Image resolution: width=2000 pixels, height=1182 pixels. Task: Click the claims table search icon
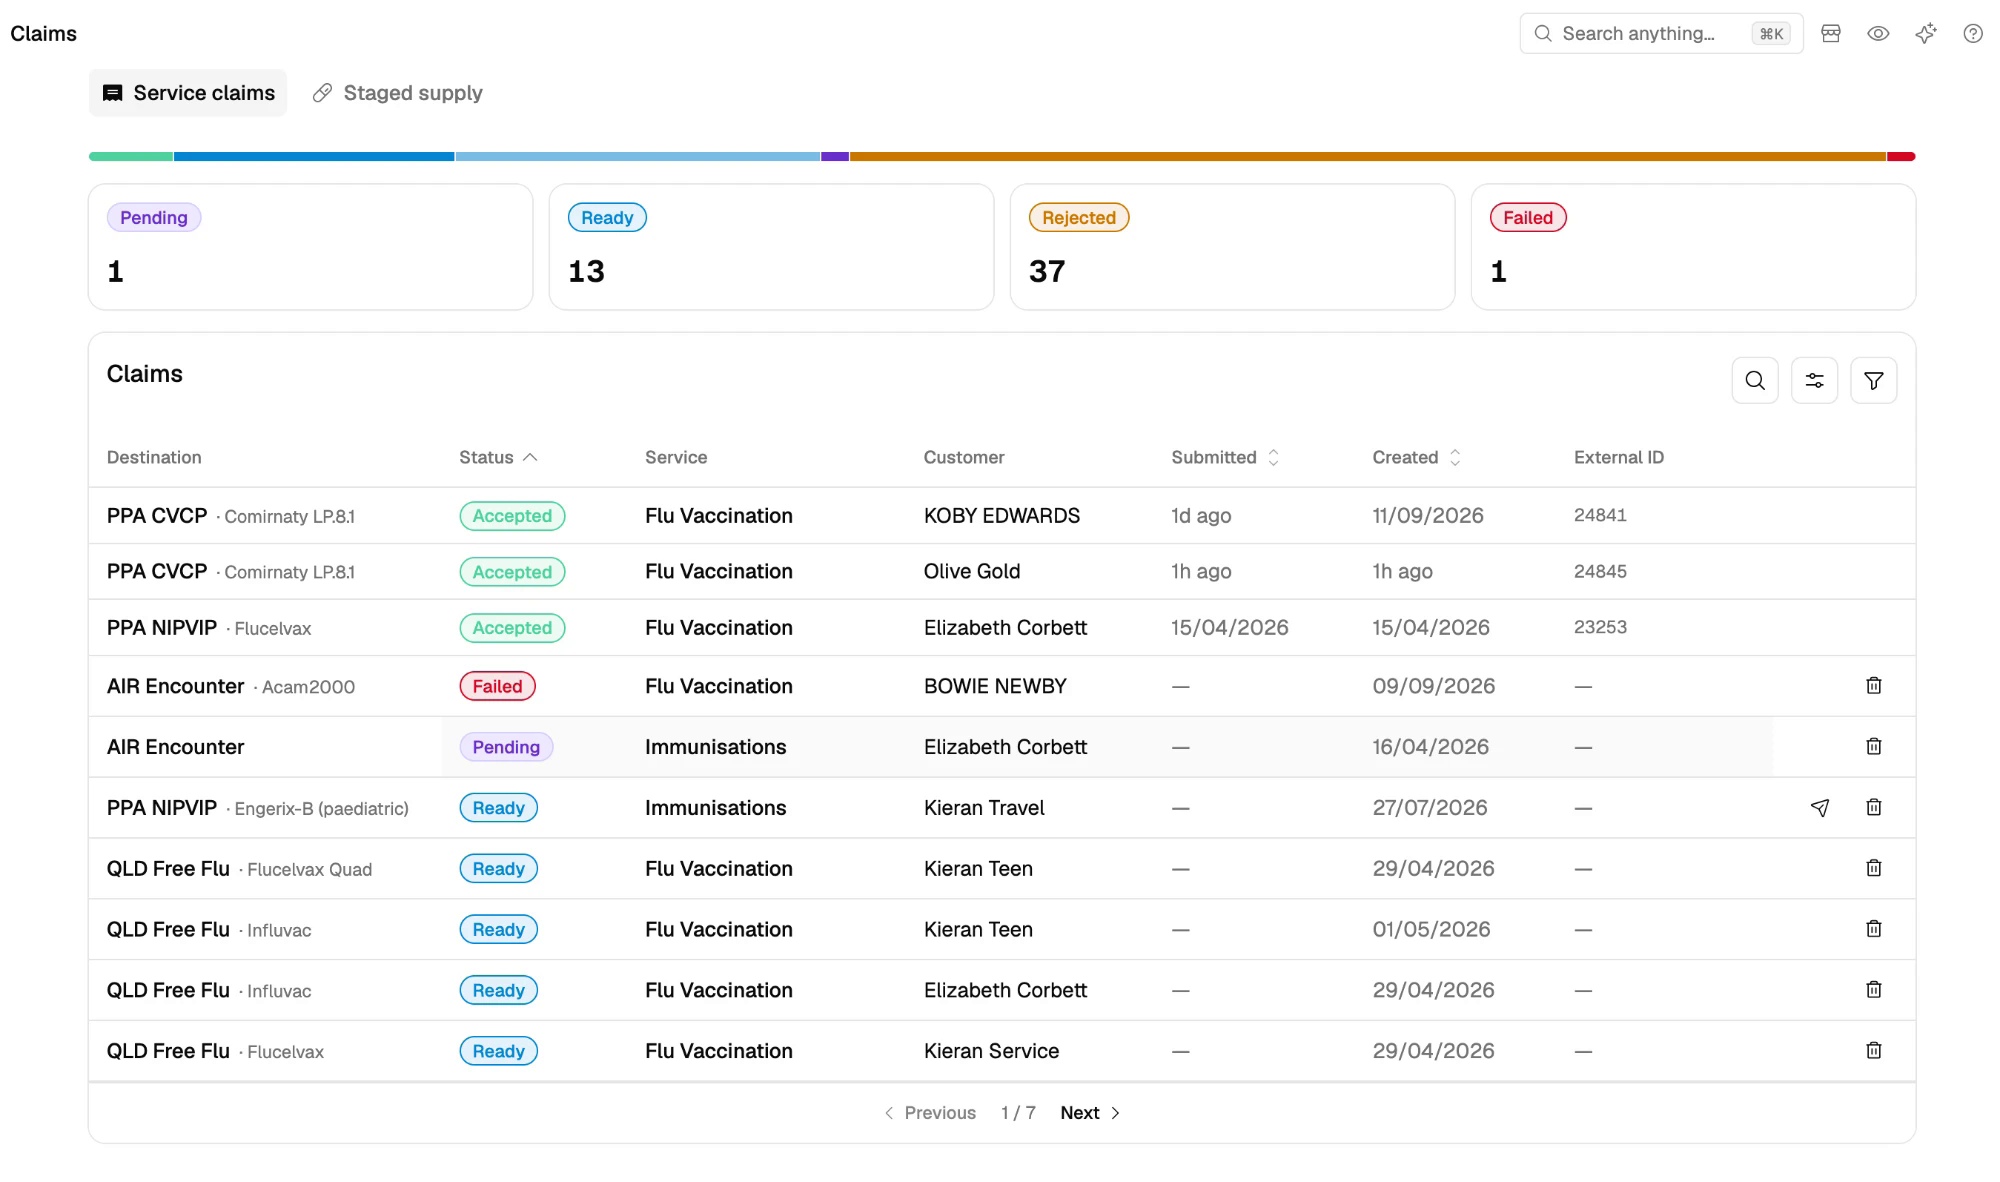[x=1754, y=380]
